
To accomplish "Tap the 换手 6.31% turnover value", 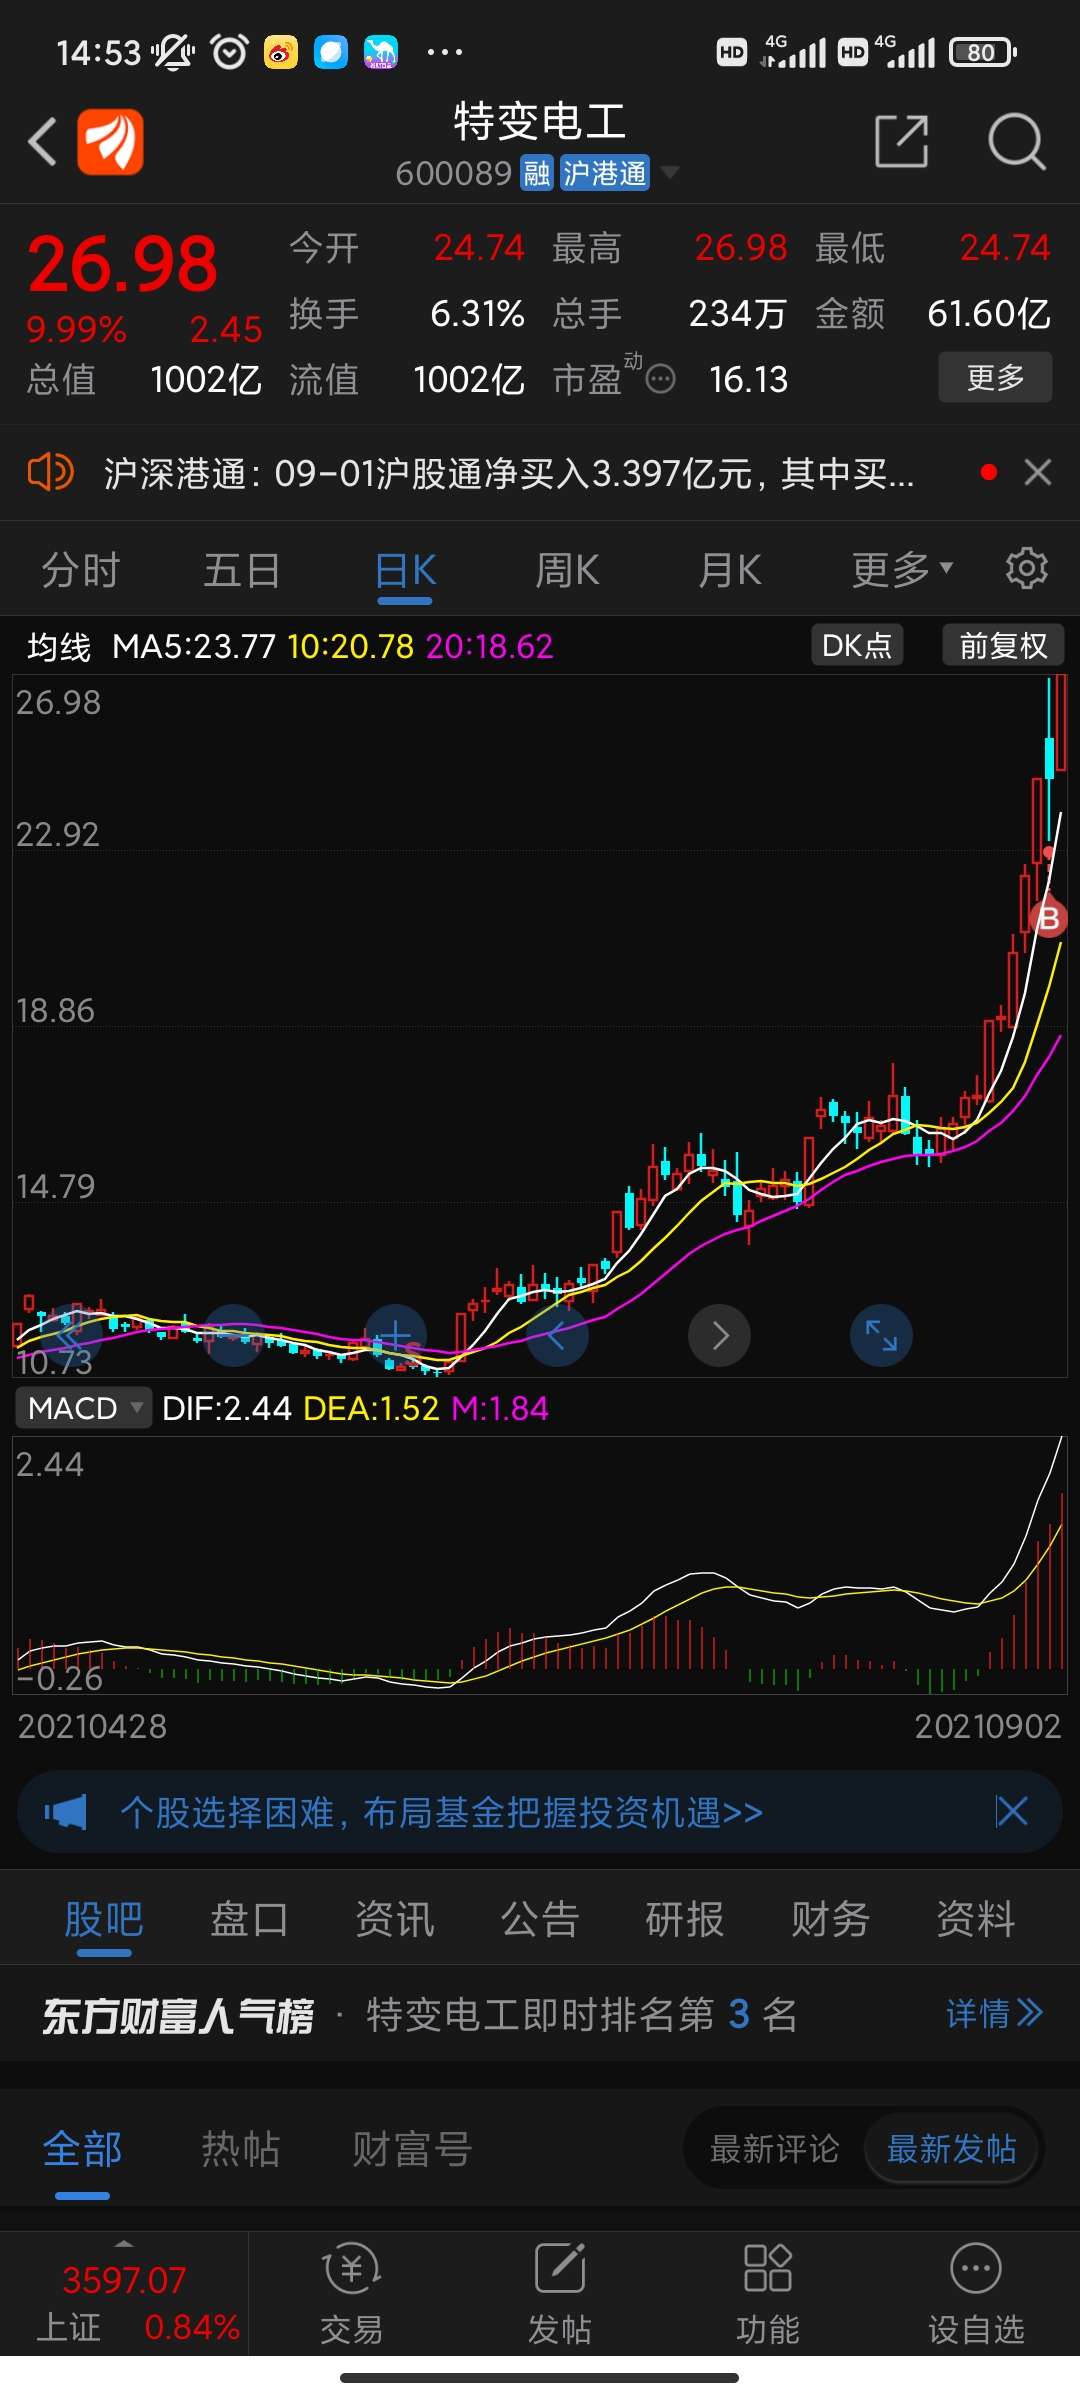I will 477,314.
